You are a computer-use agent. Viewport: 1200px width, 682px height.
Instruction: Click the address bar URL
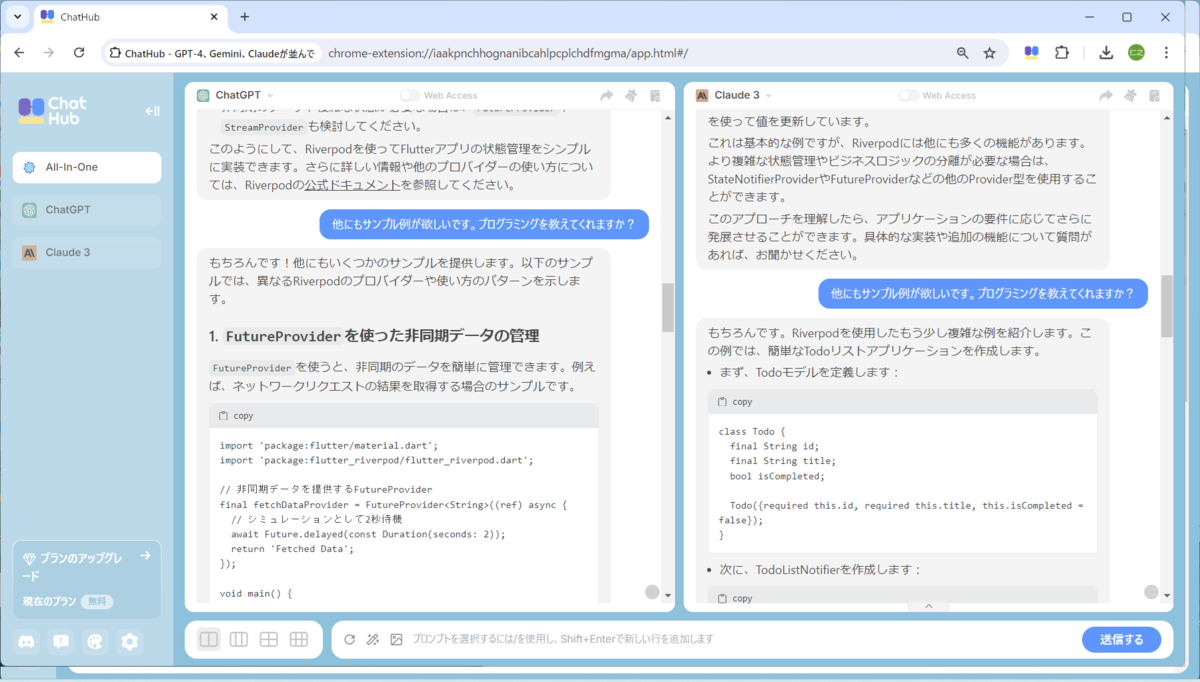click(508, 53)
